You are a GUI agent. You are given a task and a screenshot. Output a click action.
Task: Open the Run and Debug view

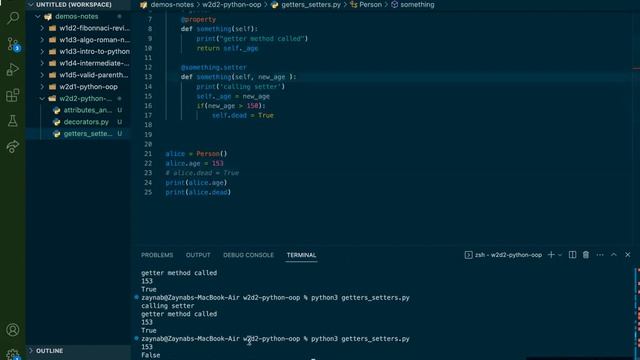13,69
